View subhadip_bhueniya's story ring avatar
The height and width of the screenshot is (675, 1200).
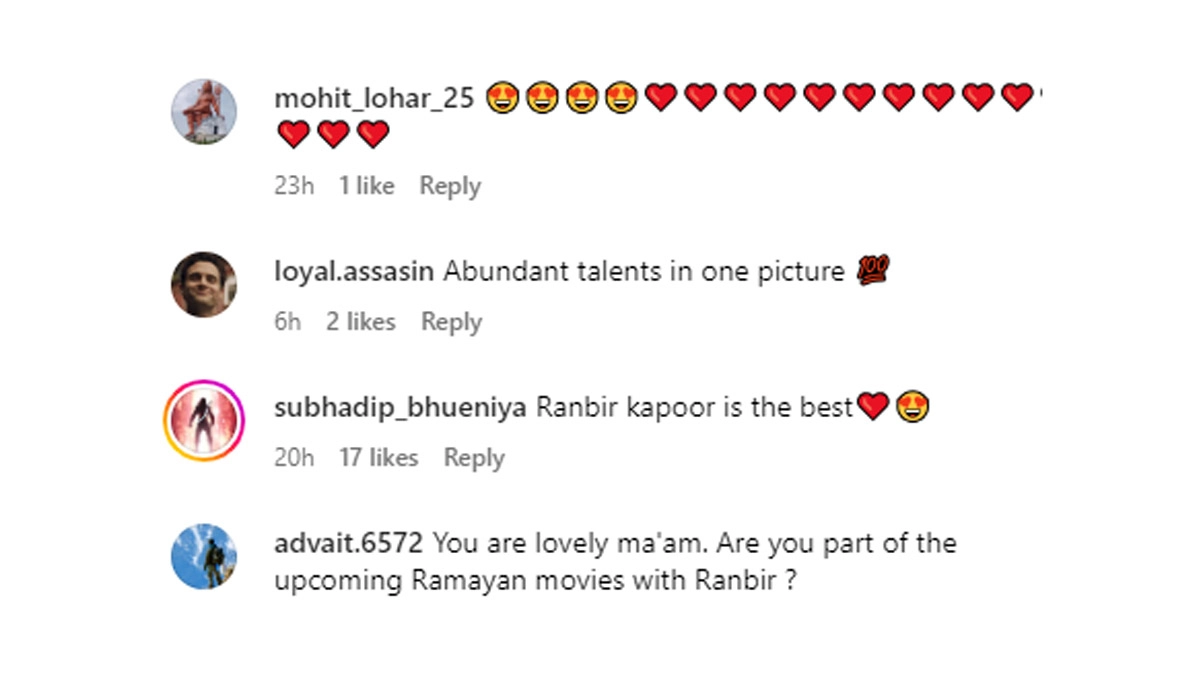pyautogui.click(x=204, y=420)
